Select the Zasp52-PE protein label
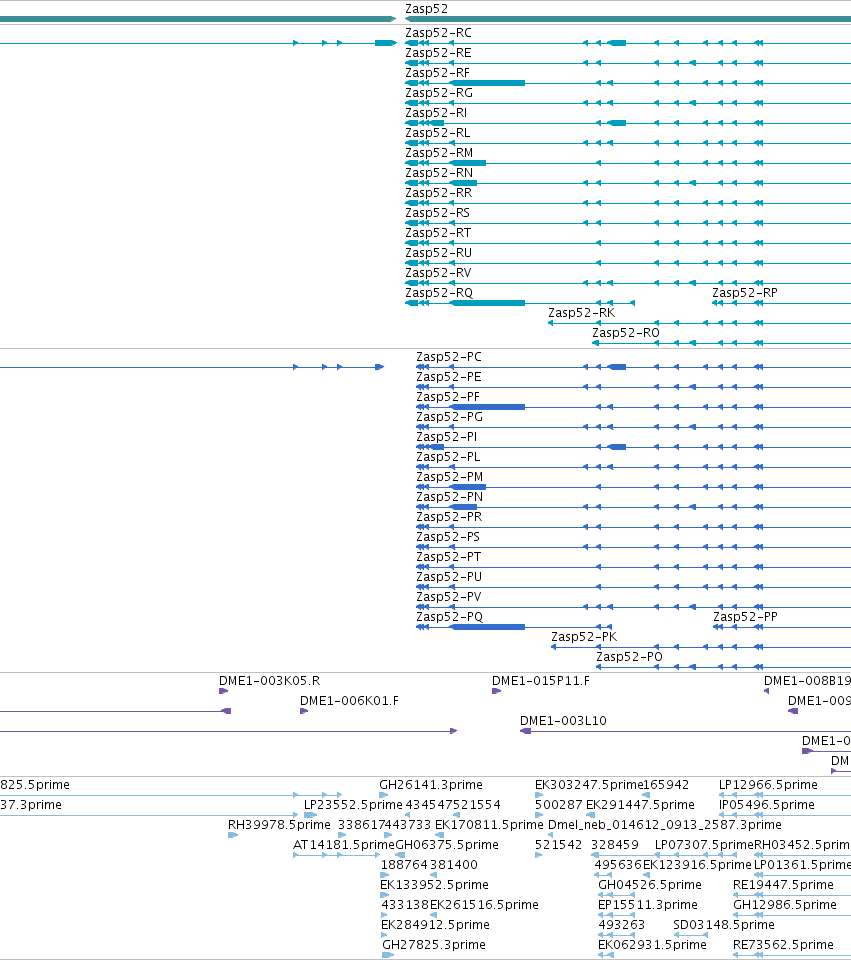Screen dimensions: 851x960 pyautogui.click(x=449, y=377)
